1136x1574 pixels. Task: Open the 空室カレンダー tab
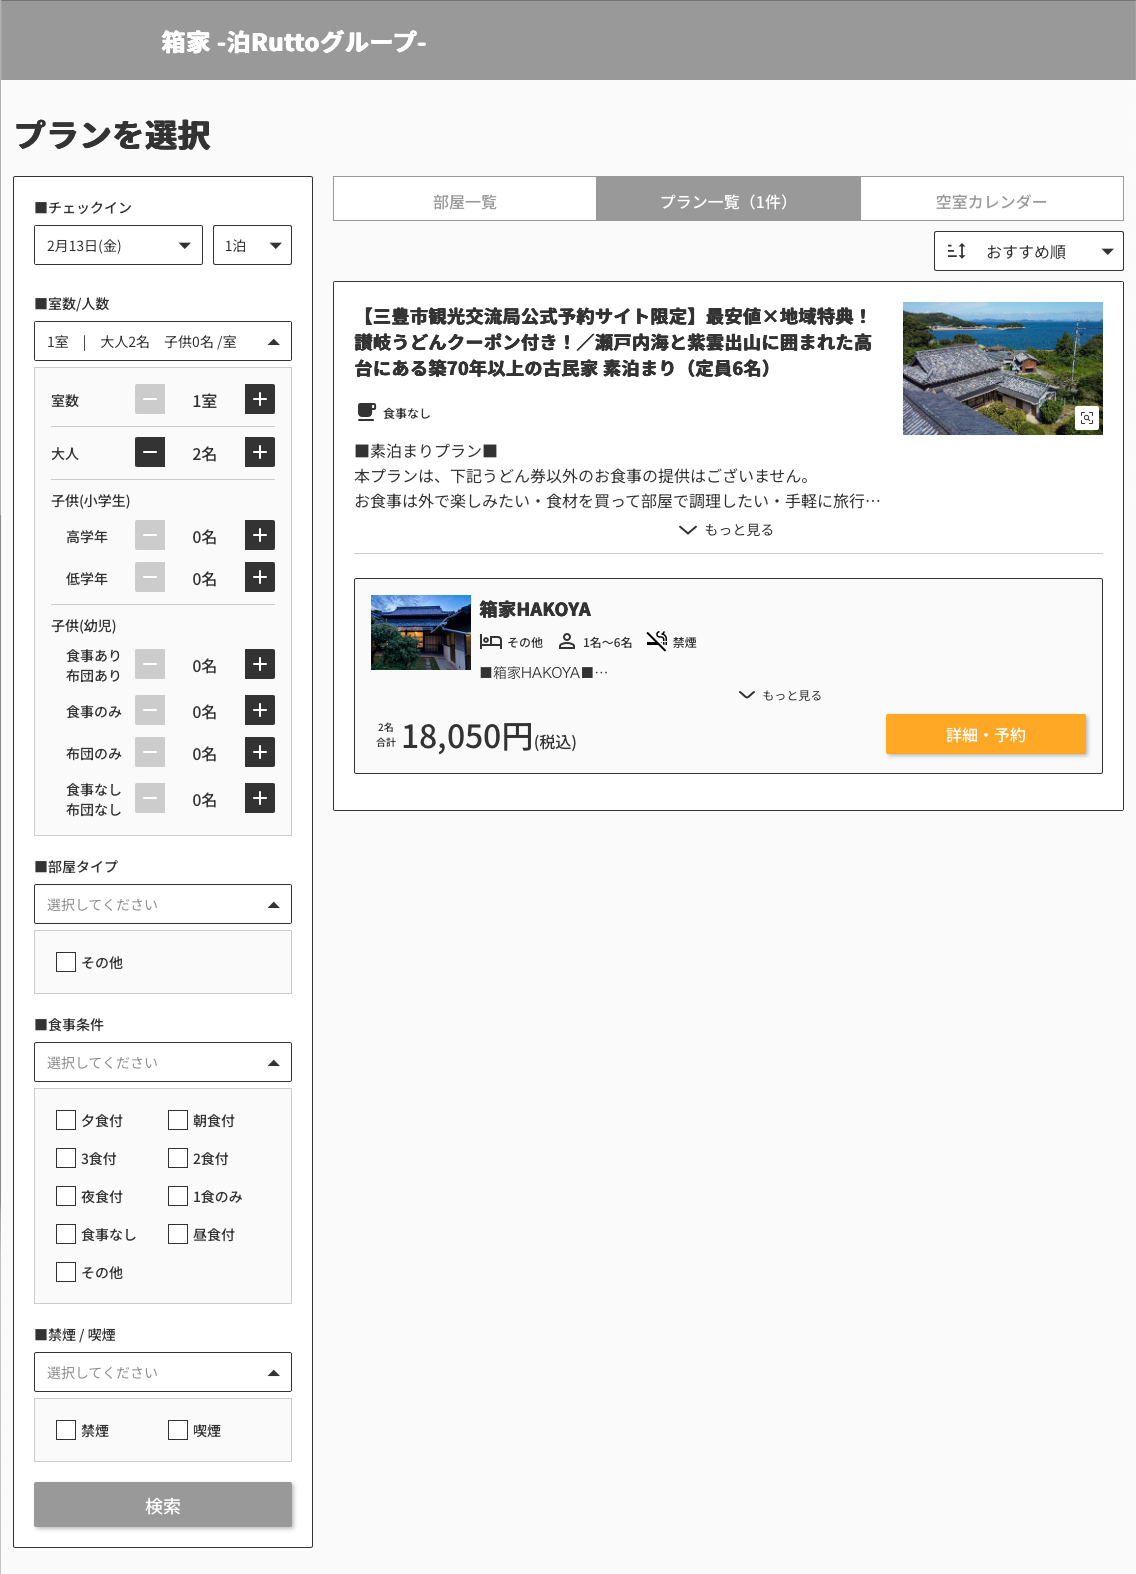pos(991,201)
